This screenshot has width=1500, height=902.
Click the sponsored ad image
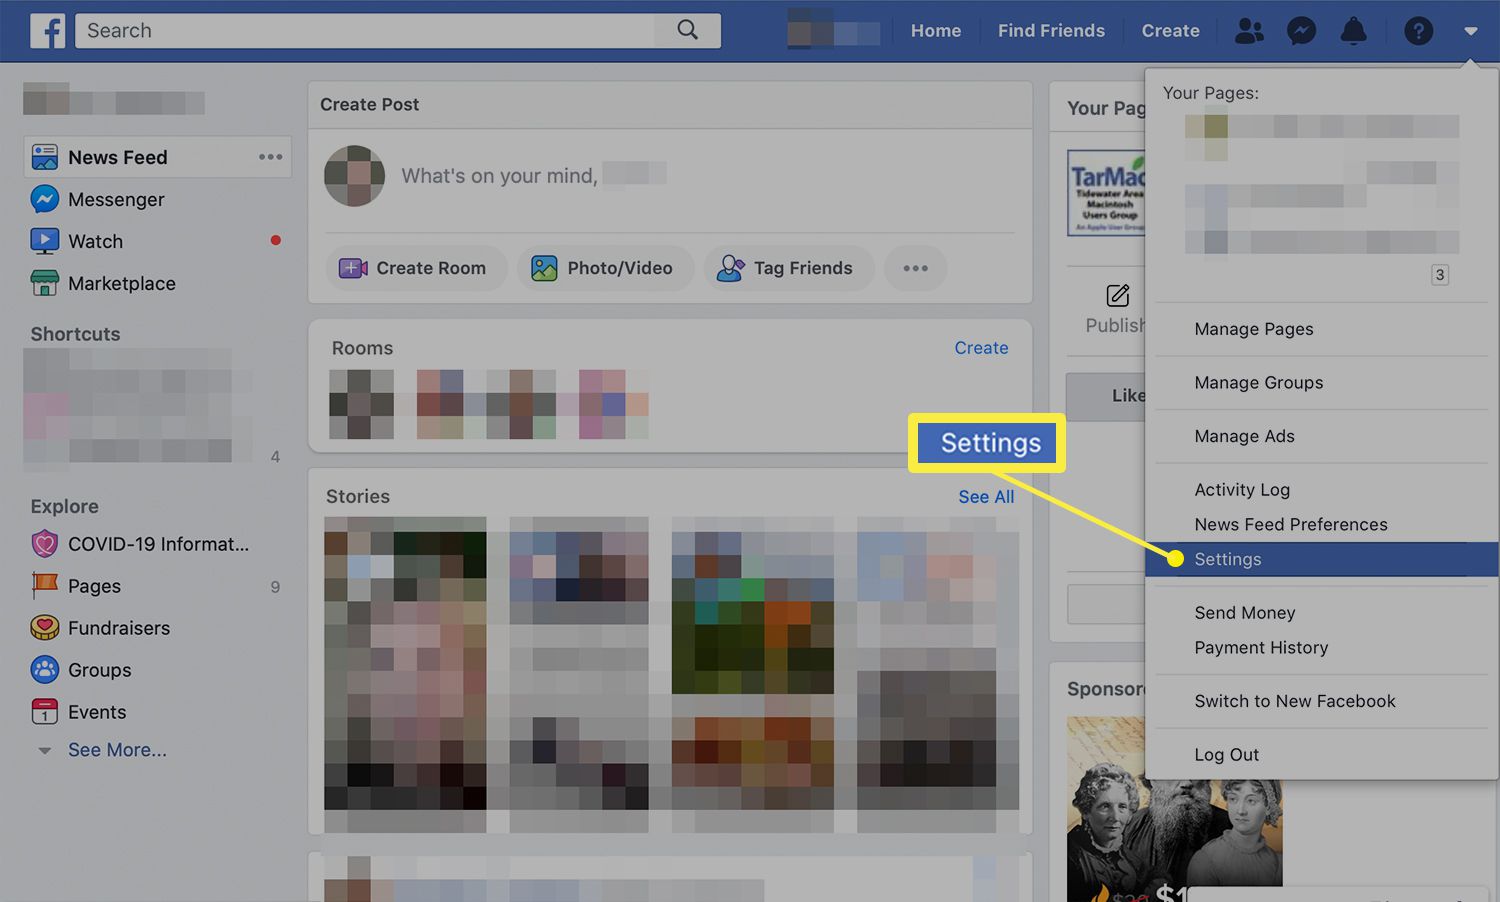1174,808
